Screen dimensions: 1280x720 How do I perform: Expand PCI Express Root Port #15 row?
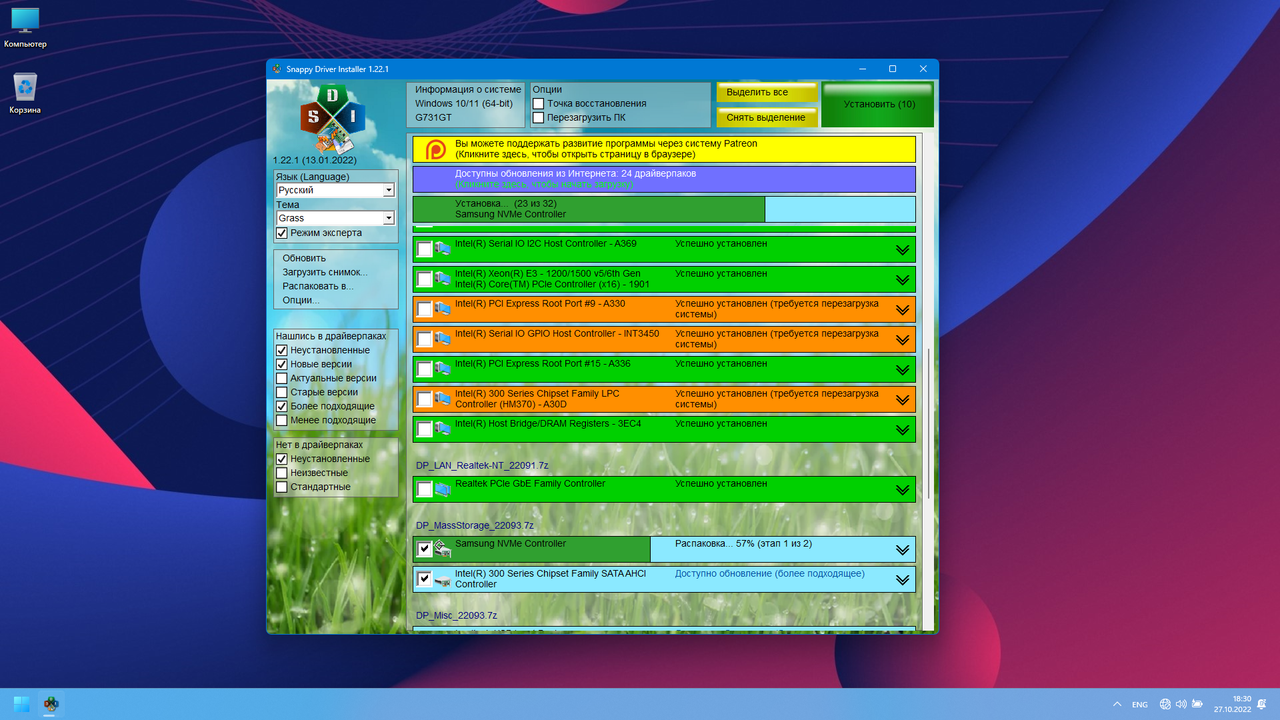coord(903,370)
